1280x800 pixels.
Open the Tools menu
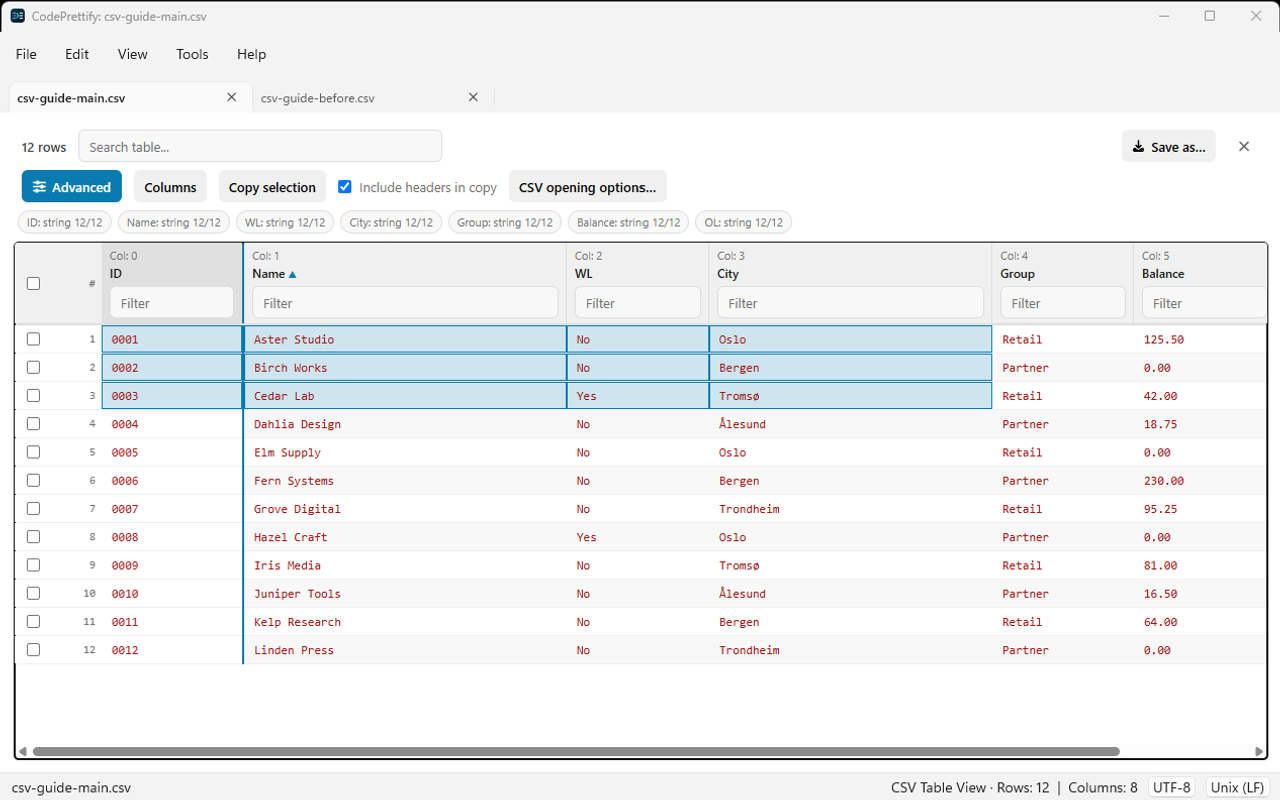pyautogui.click(x=192, y=54)
